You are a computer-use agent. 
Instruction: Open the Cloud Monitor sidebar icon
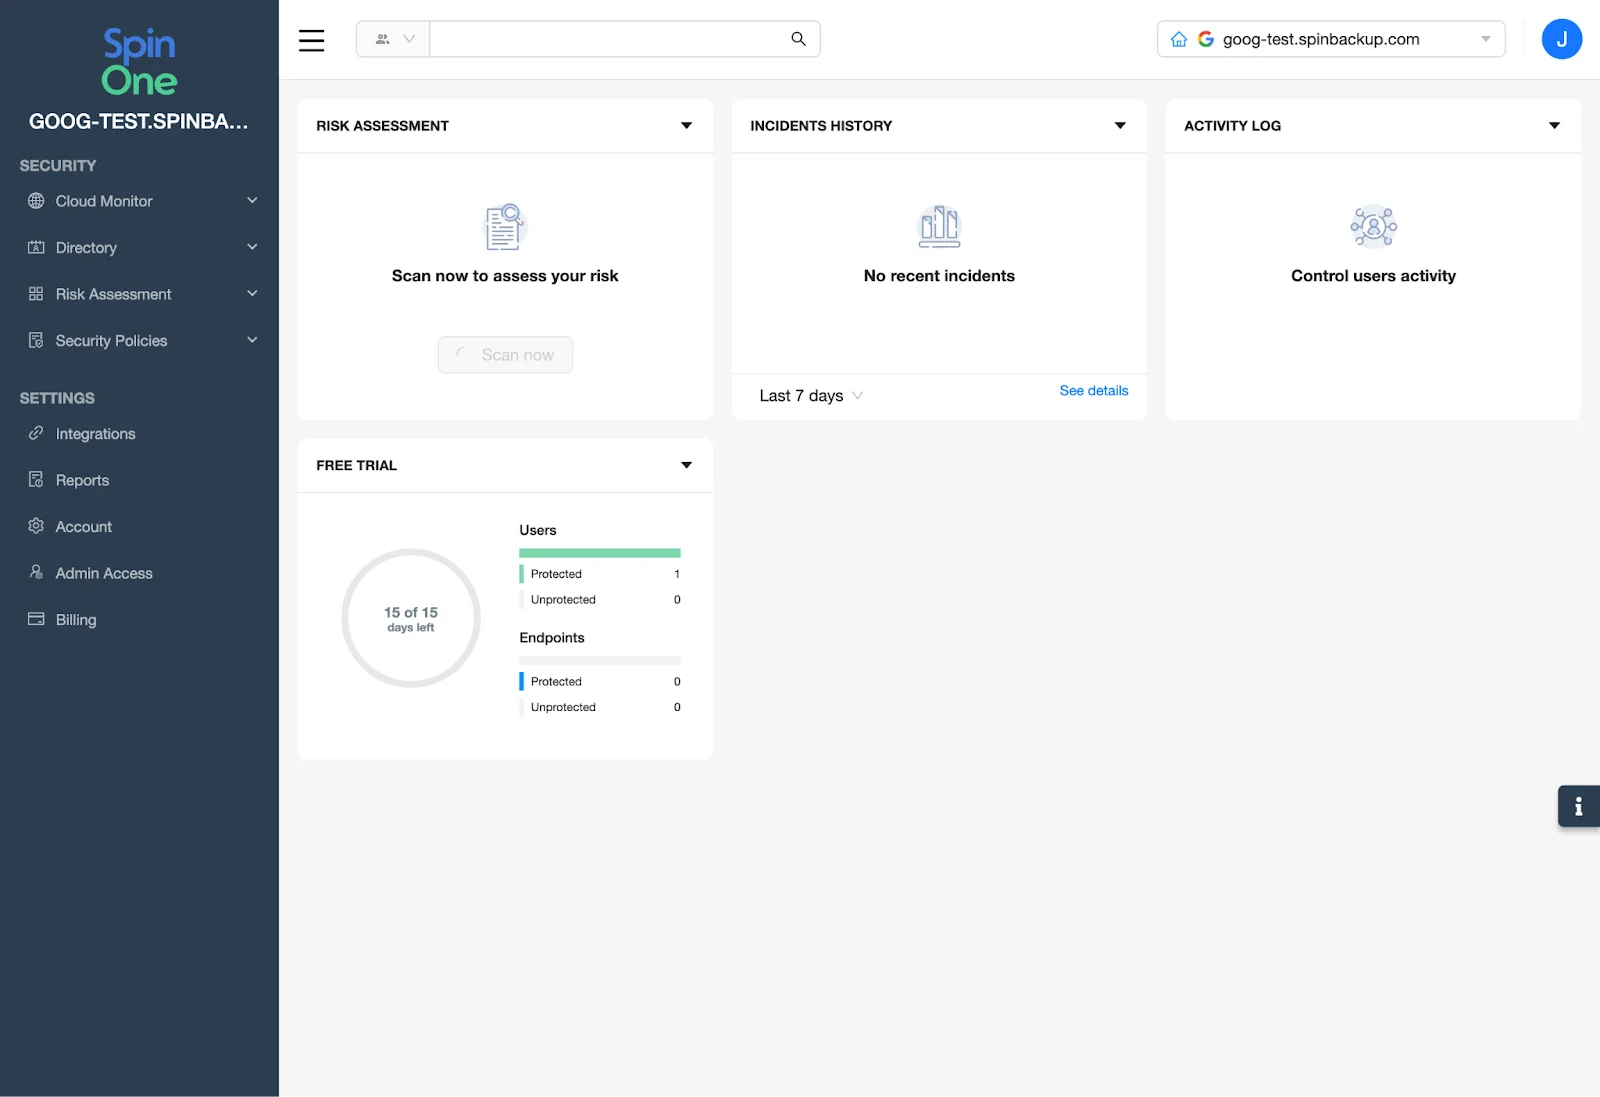(x=36, y=201)
